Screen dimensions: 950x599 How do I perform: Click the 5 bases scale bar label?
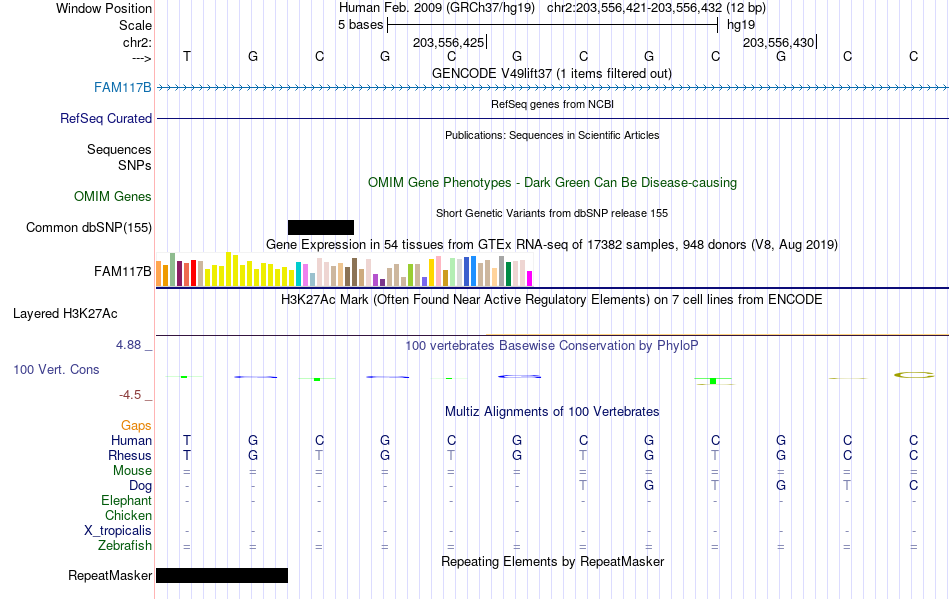pos(360,25)
